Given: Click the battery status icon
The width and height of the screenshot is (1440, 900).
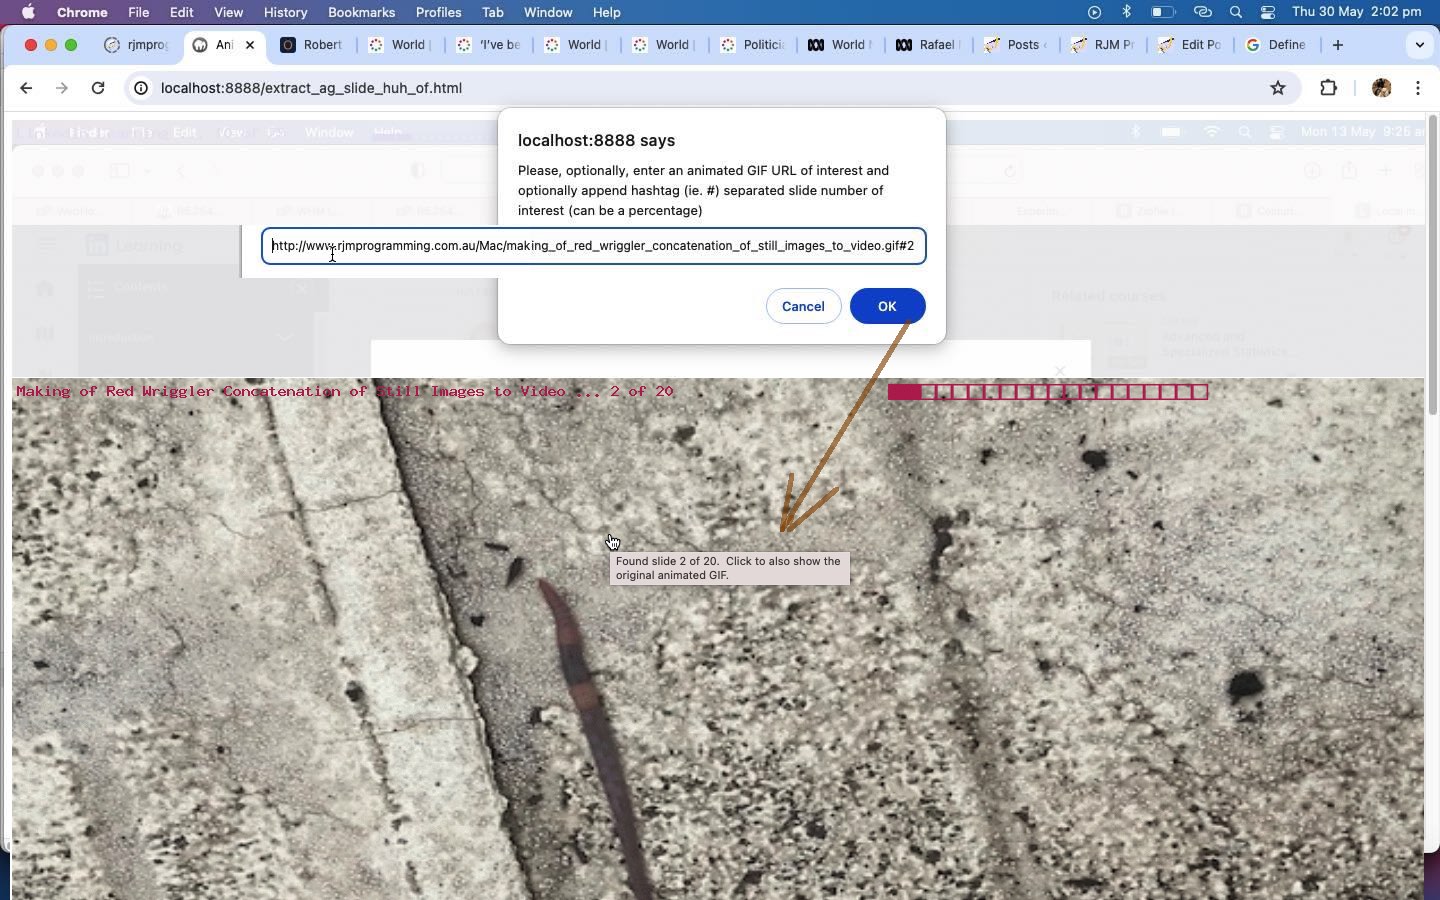Looking at the screenshot, I should coord(1162,12).
